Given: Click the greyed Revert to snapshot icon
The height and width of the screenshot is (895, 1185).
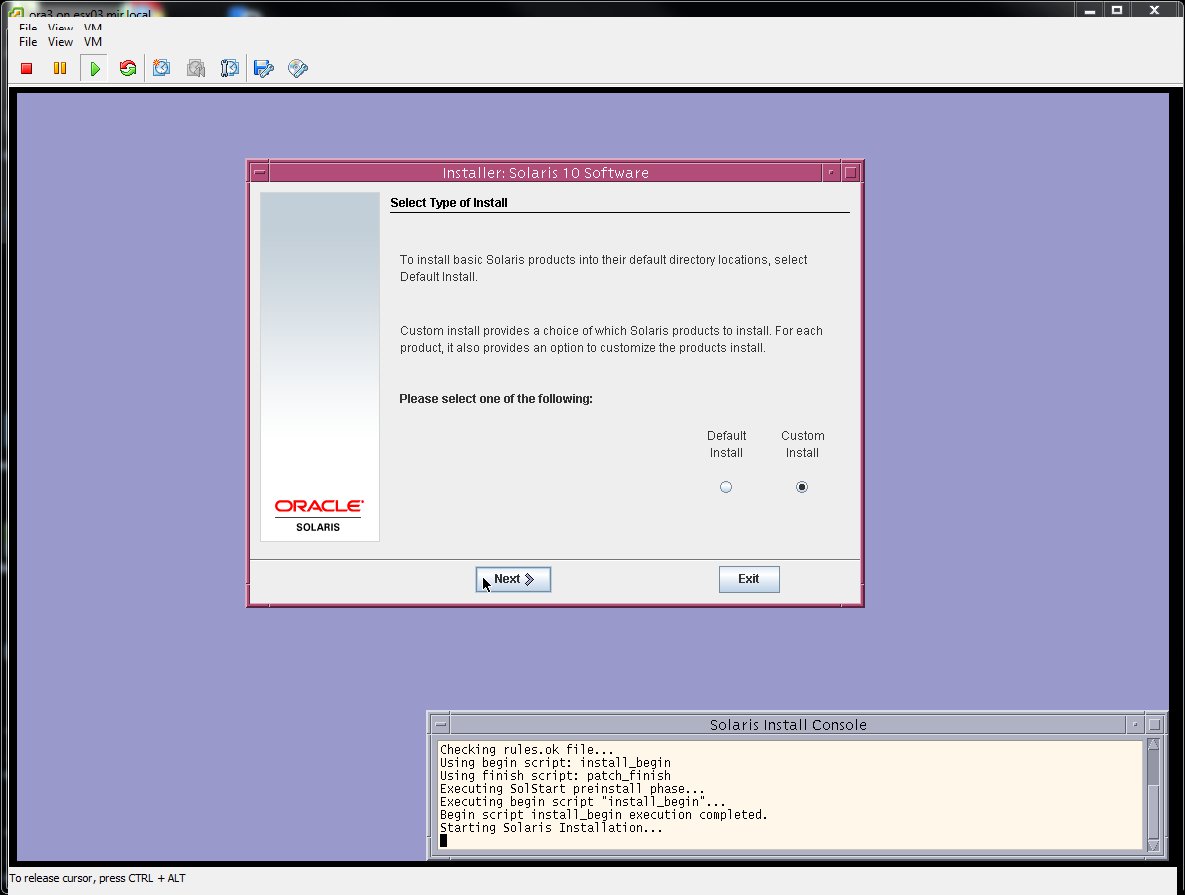Looking at the screenshot, I should point(196,69).
